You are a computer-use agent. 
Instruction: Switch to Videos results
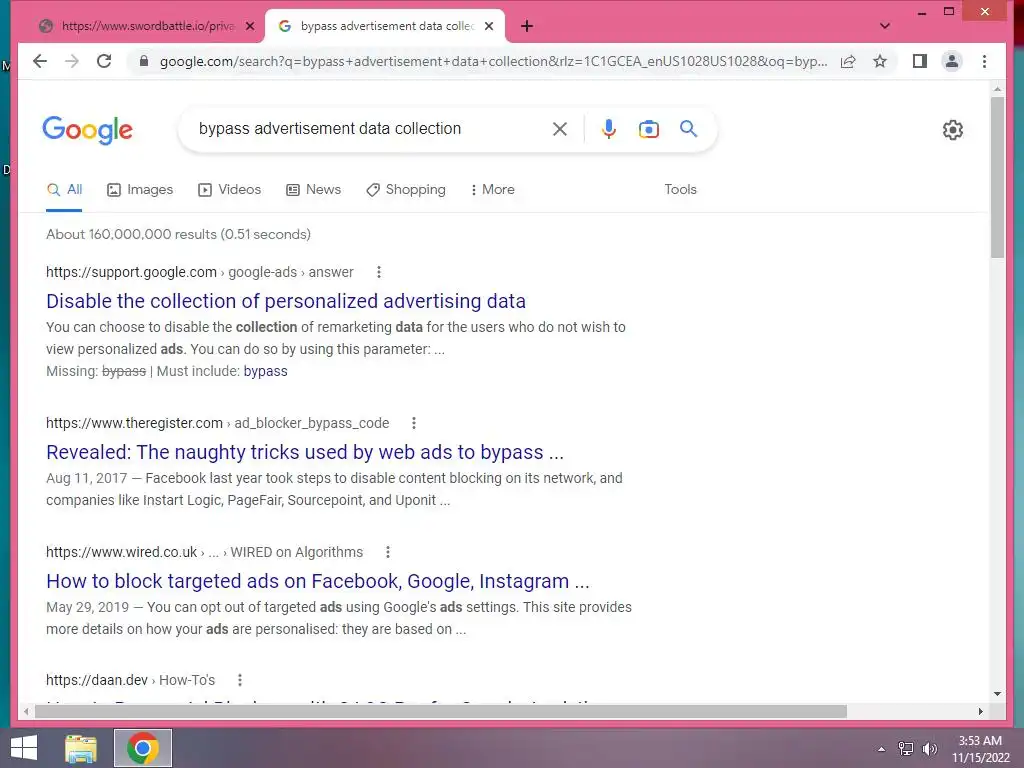pyautogui.click(x=229, y=189)
